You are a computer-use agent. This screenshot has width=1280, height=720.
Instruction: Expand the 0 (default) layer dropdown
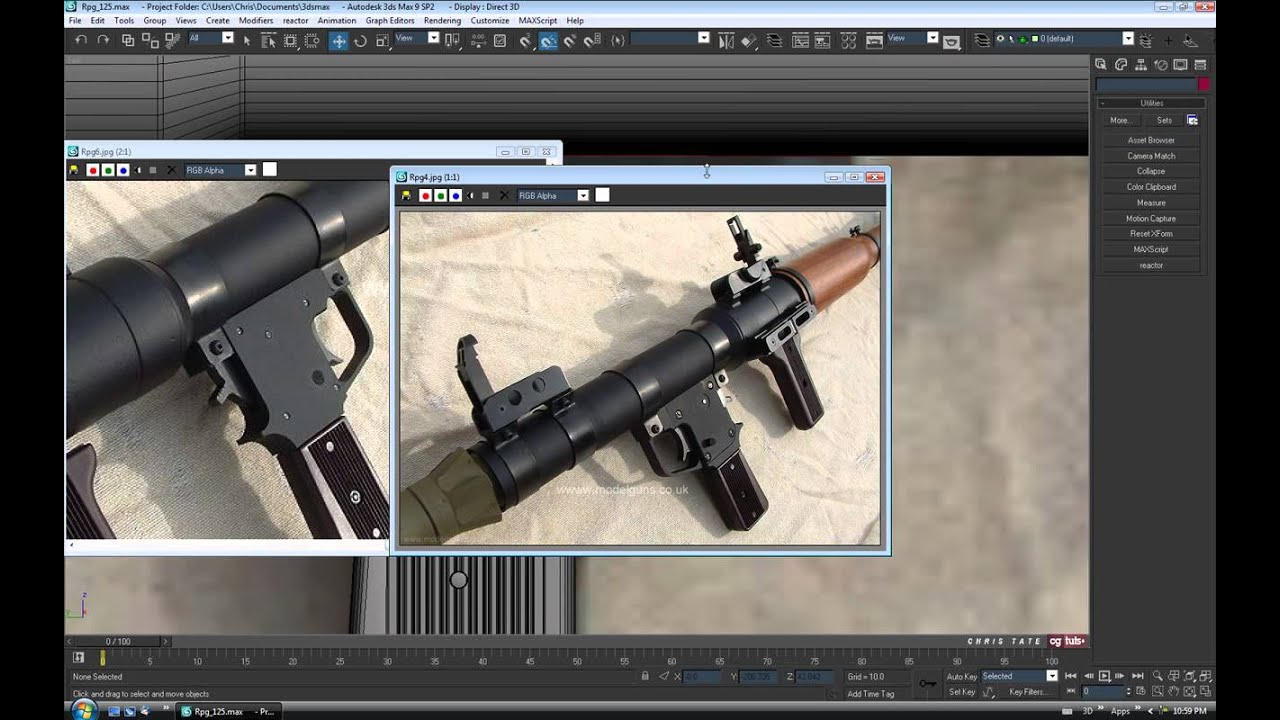[1127, 39]
